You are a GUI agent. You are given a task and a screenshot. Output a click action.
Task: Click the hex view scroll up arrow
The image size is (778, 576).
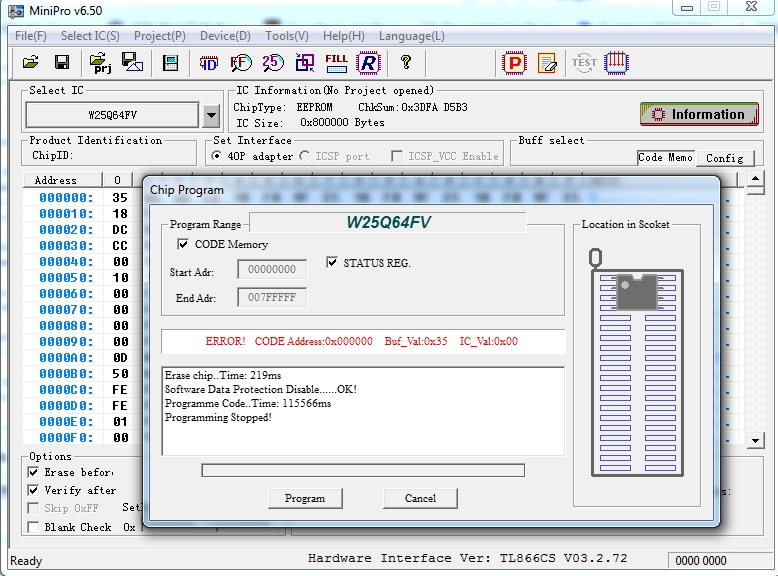755,178
